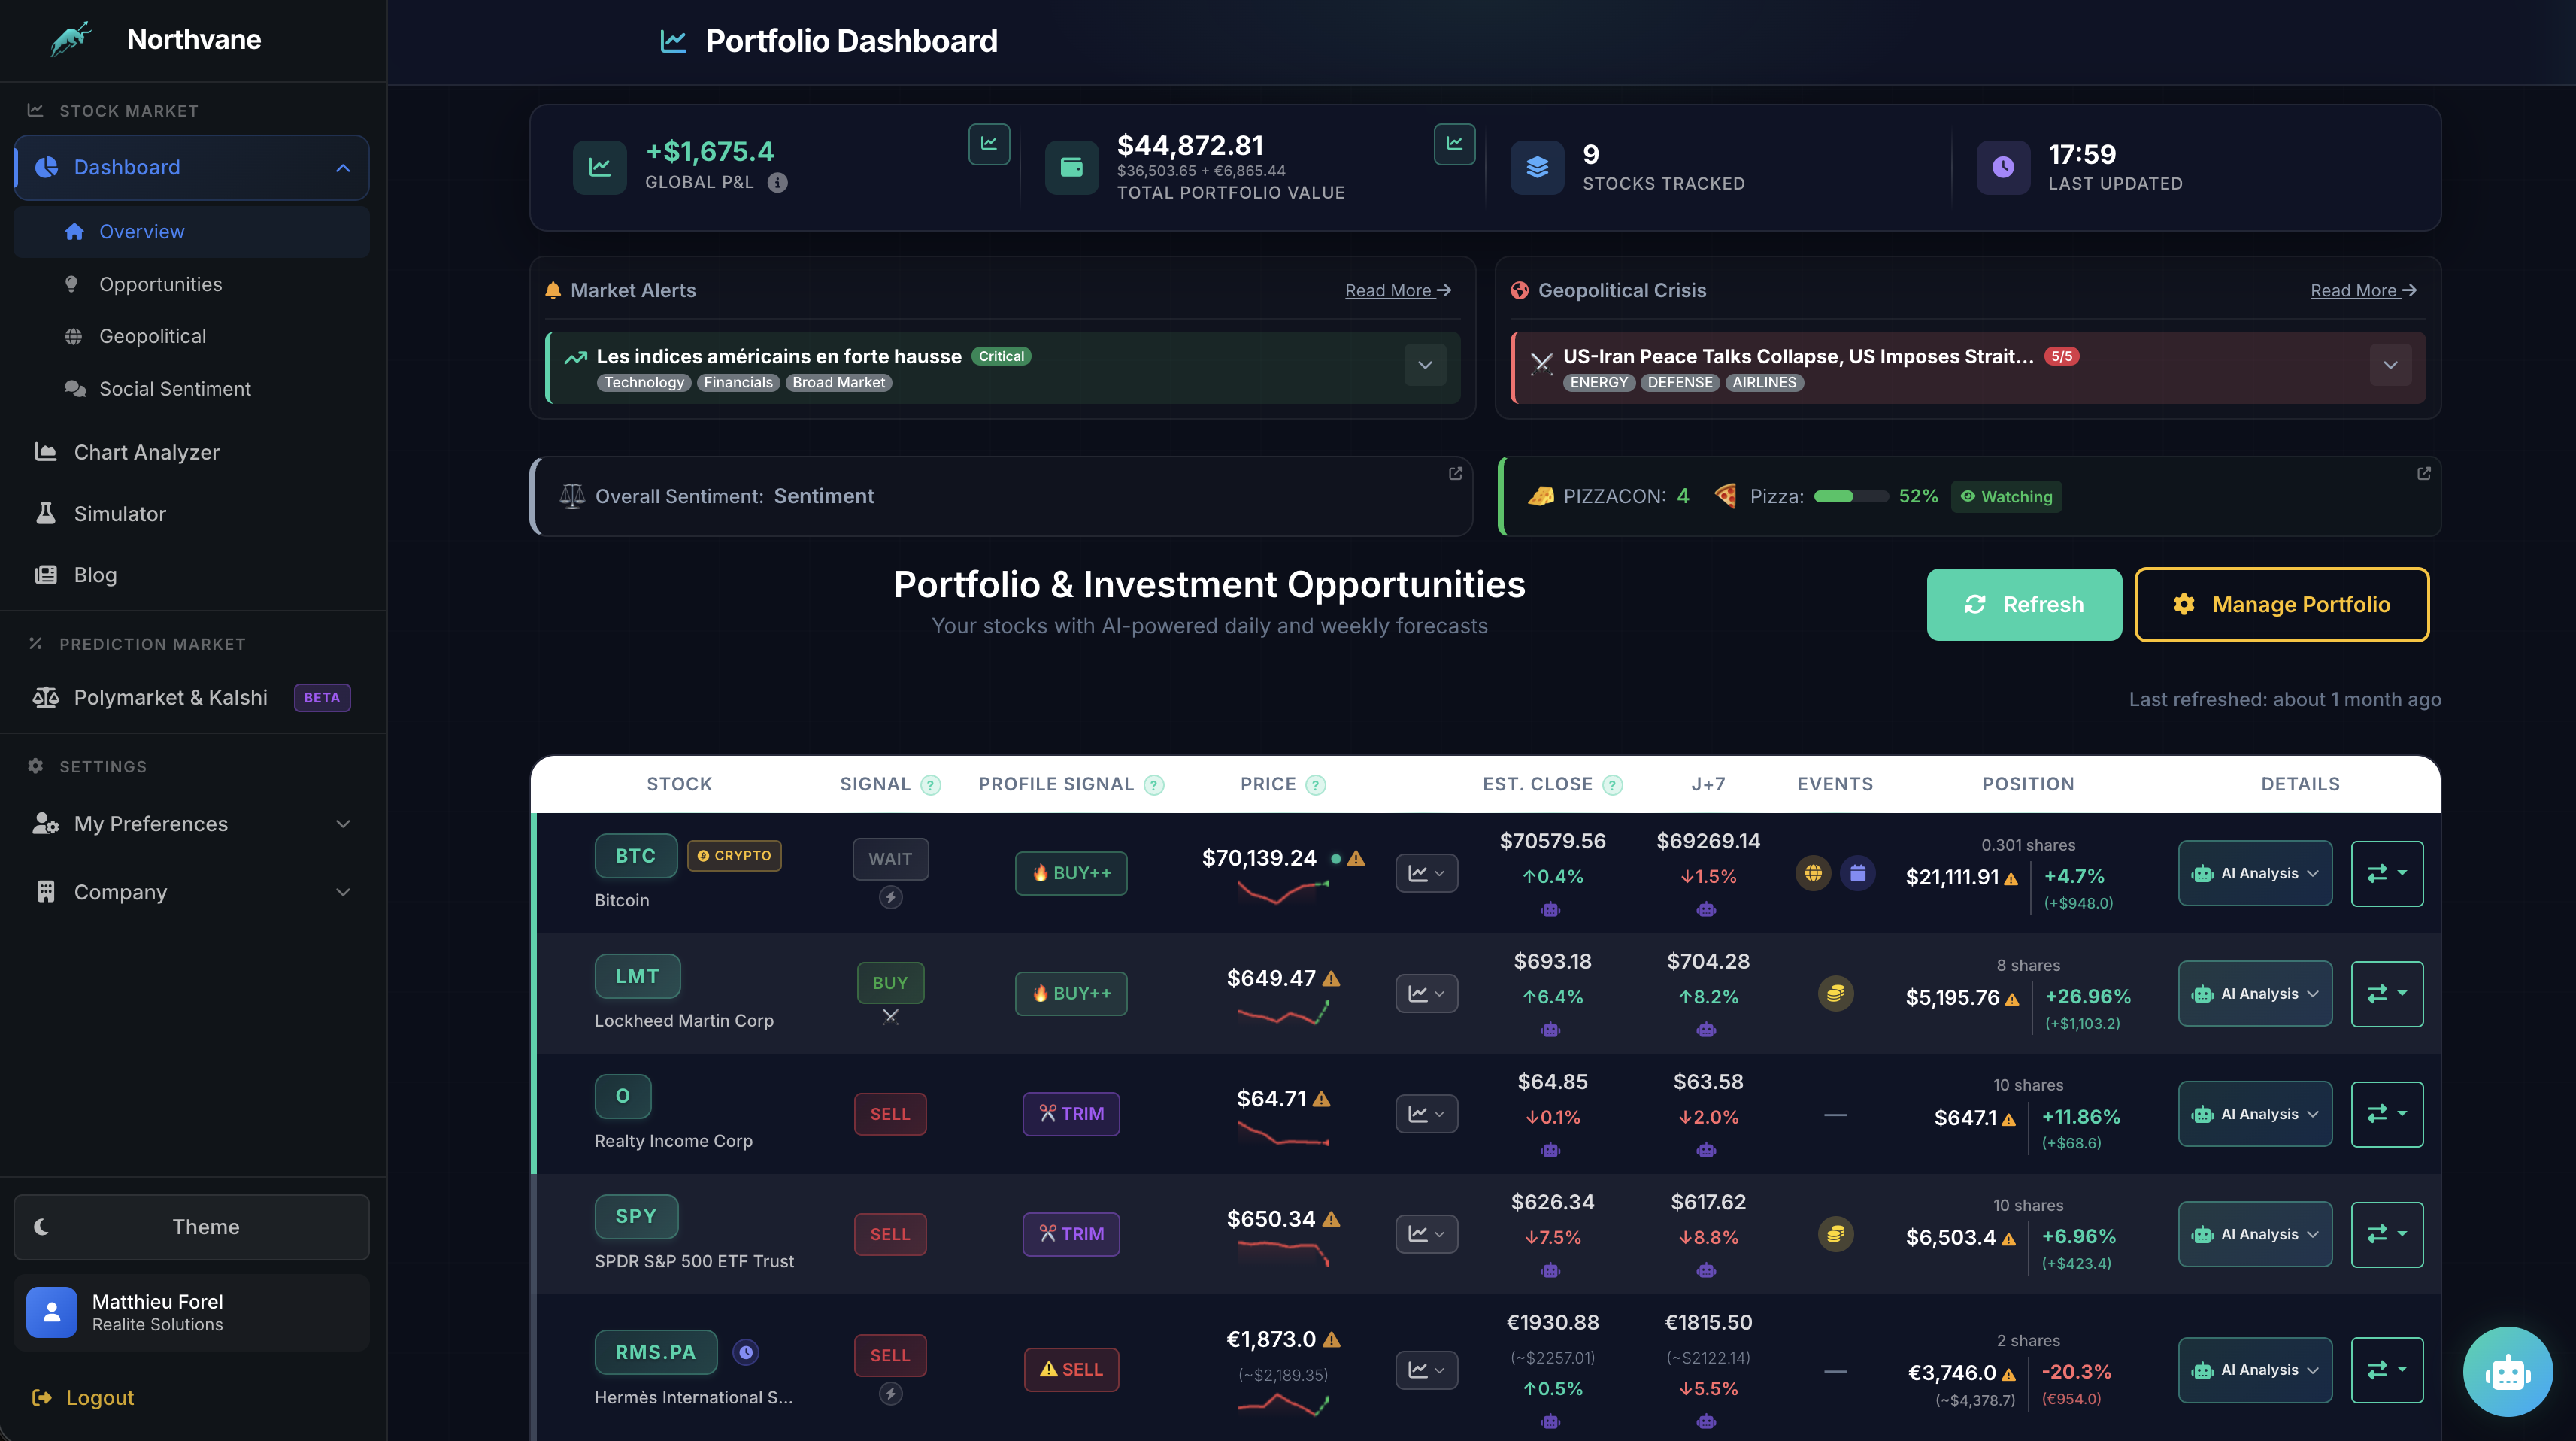Screen dimensions: 2576x1441
Task: Click the Northvane bull logo icon
Action: pos(71,40)
